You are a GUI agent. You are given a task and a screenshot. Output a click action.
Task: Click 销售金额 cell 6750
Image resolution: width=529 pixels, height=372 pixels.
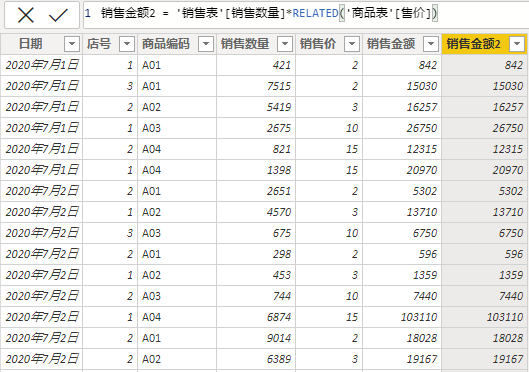[402, 233]
